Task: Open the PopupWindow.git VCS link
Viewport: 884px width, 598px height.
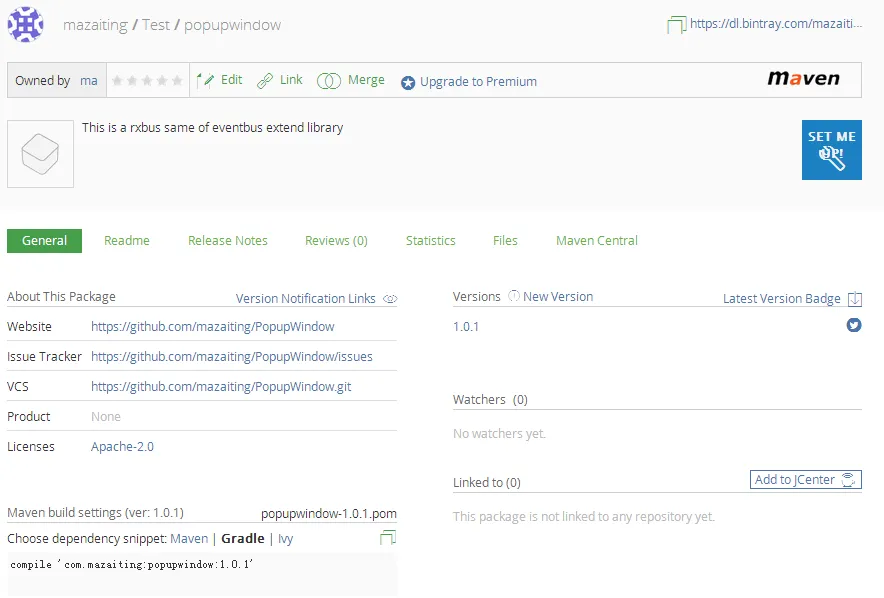Action: coord(221,387)
